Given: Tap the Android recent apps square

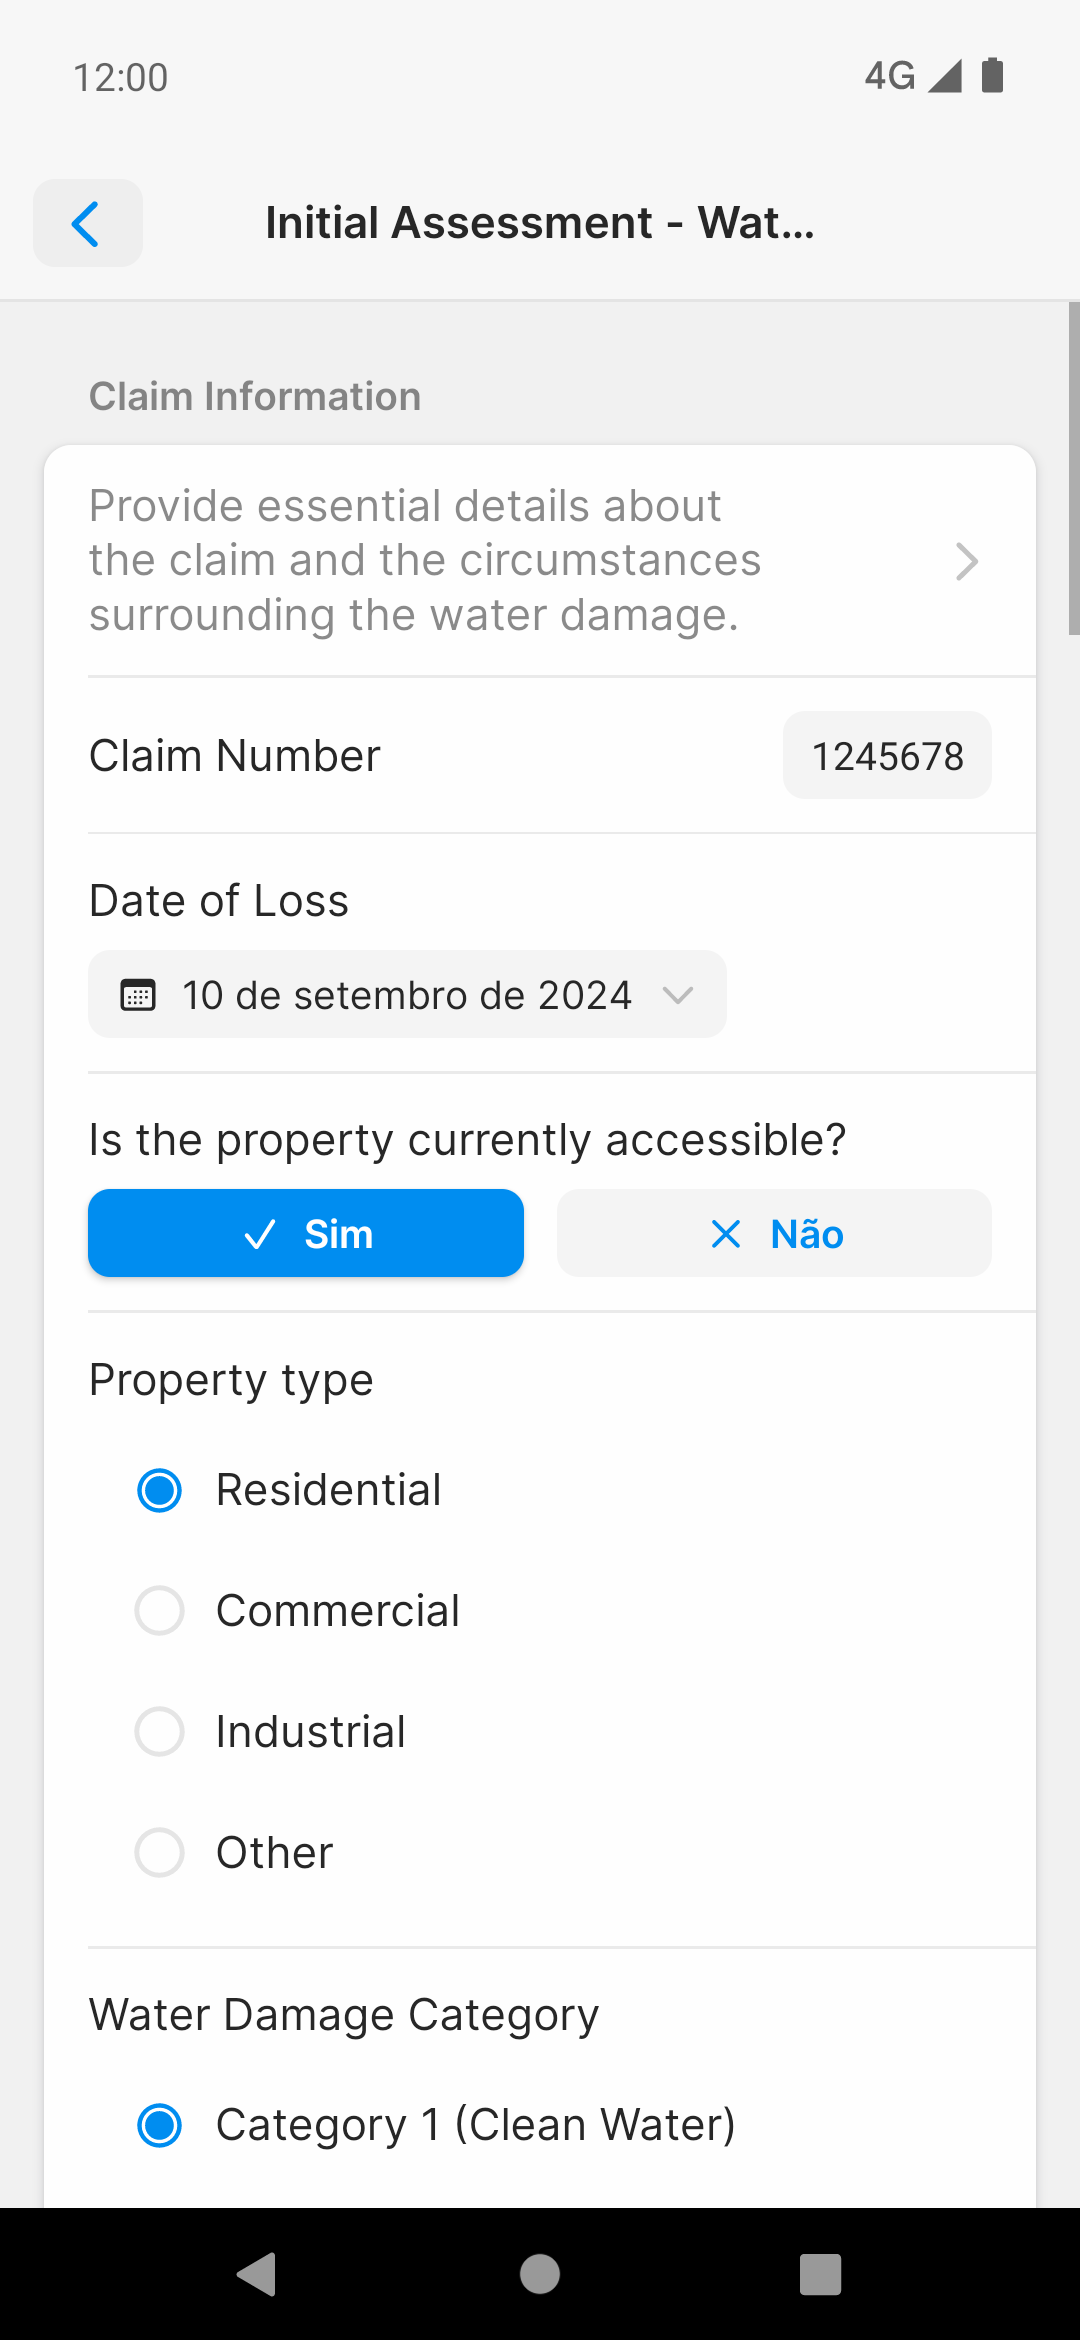Looking at the screenshot, I should click(820, 2274).
